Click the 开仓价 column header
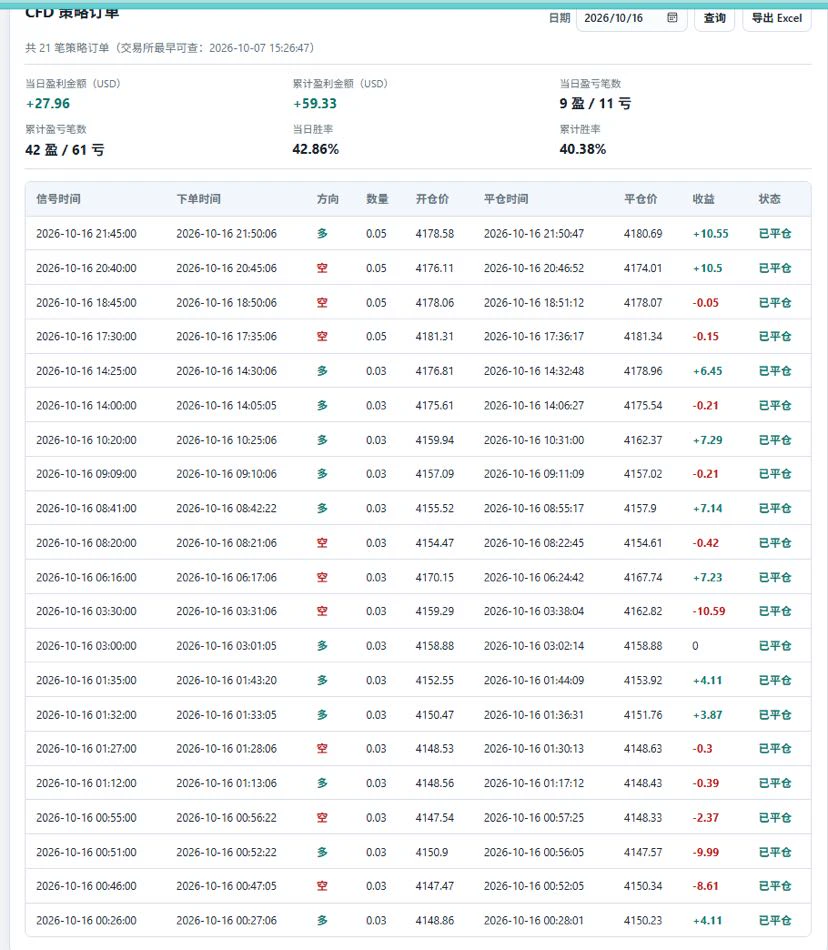The height and width of the screenshot is (950, 828). coord(432,199)
